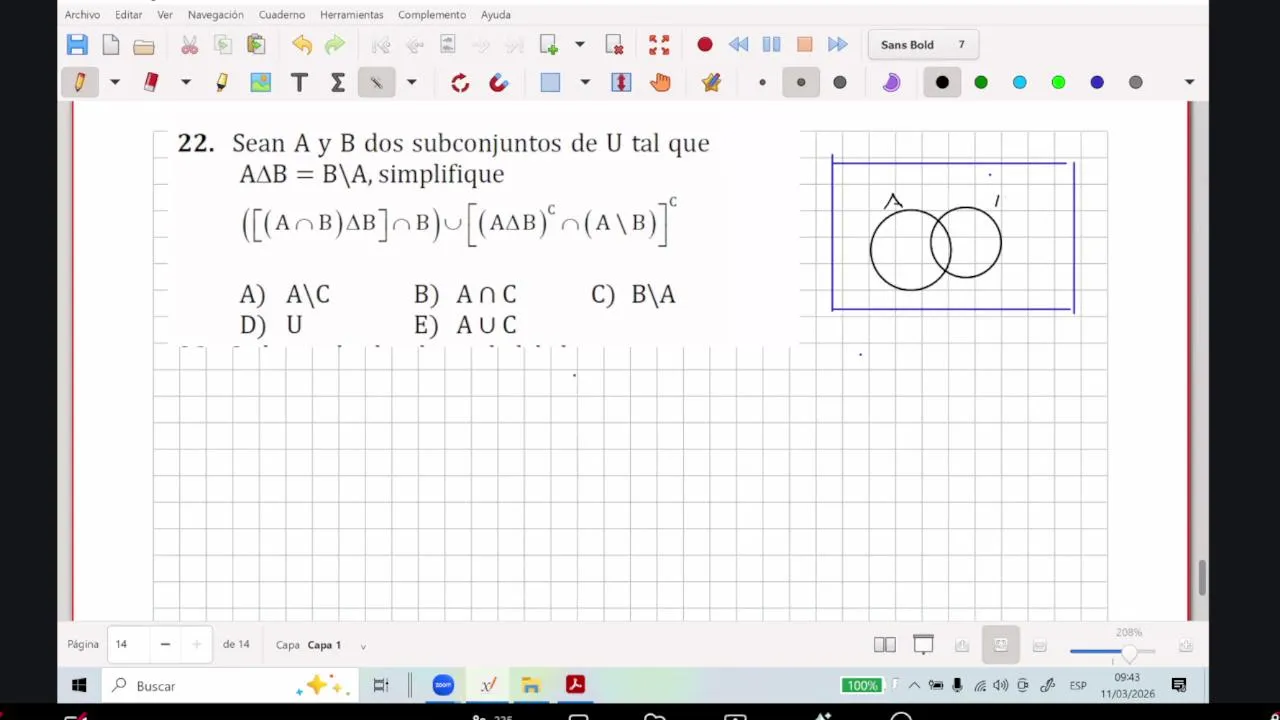Viewport: 1280px width, 720px height.
Task: Decrease page number with minus stepper
Action: (x=165, y=645)
